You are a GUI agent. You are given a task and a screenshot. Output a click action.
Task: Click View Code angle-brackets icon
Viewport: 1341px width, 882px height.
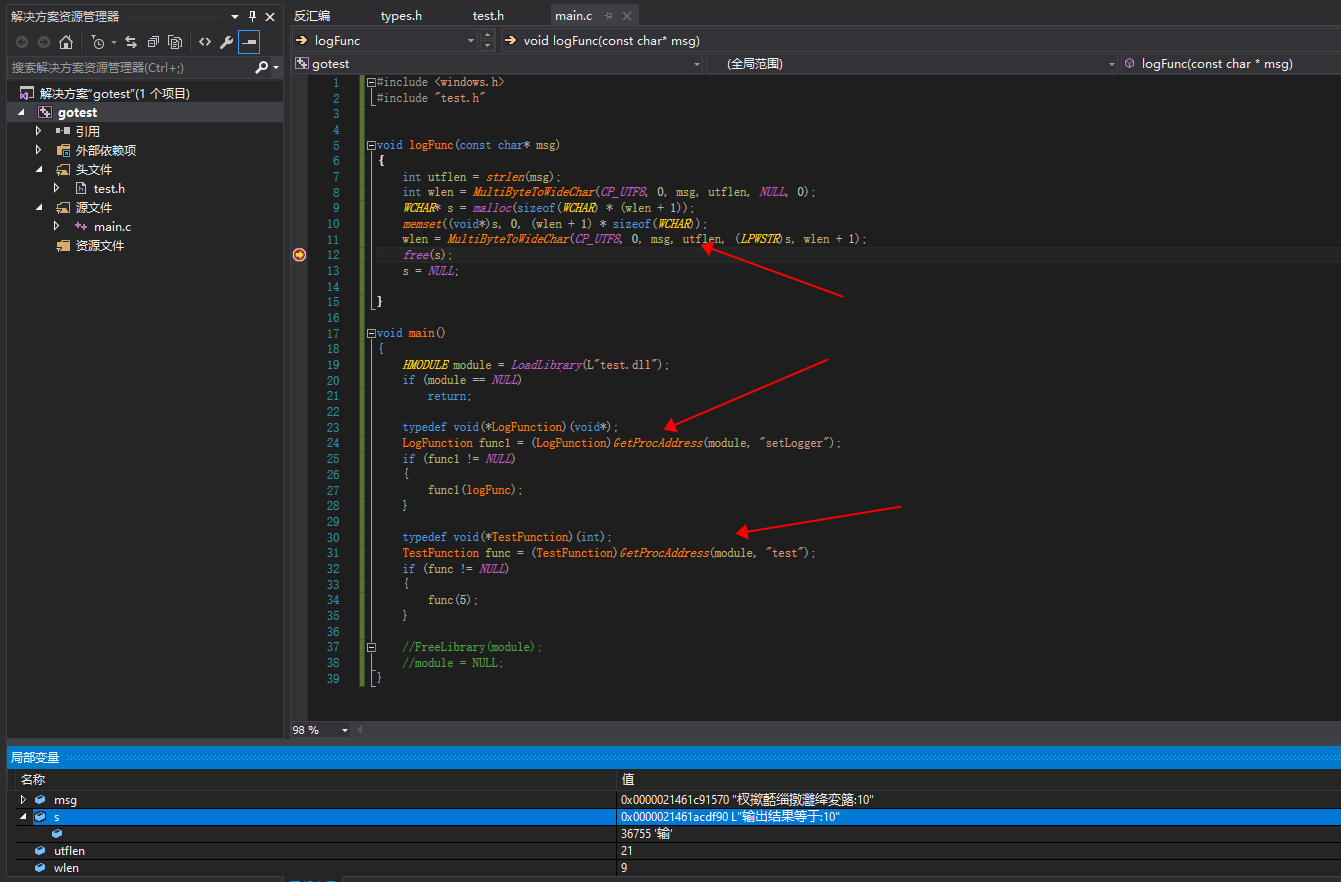[205, 42]
